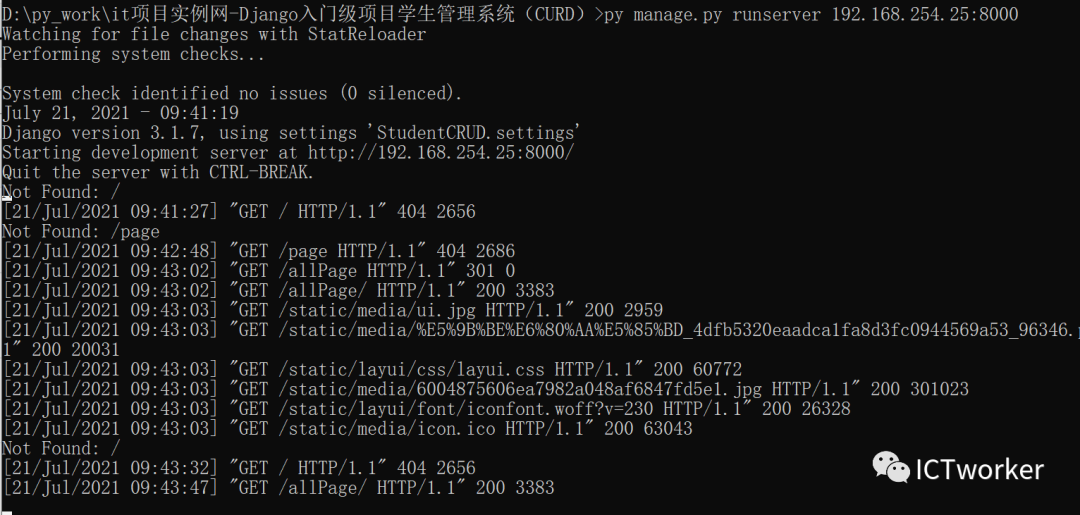Screen dimensions: 1080x515
Task: Click the 'Watching for file changes with StatReloader' line
Action: click(x=214, y=34)
